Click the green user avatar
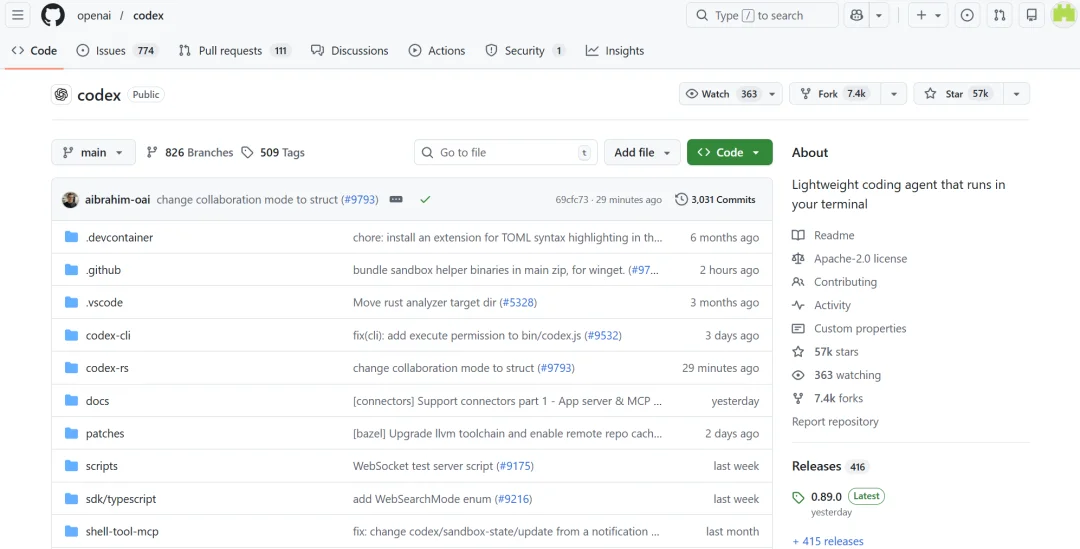This screenshot has height=549, width=1080. coord(1063,15)
